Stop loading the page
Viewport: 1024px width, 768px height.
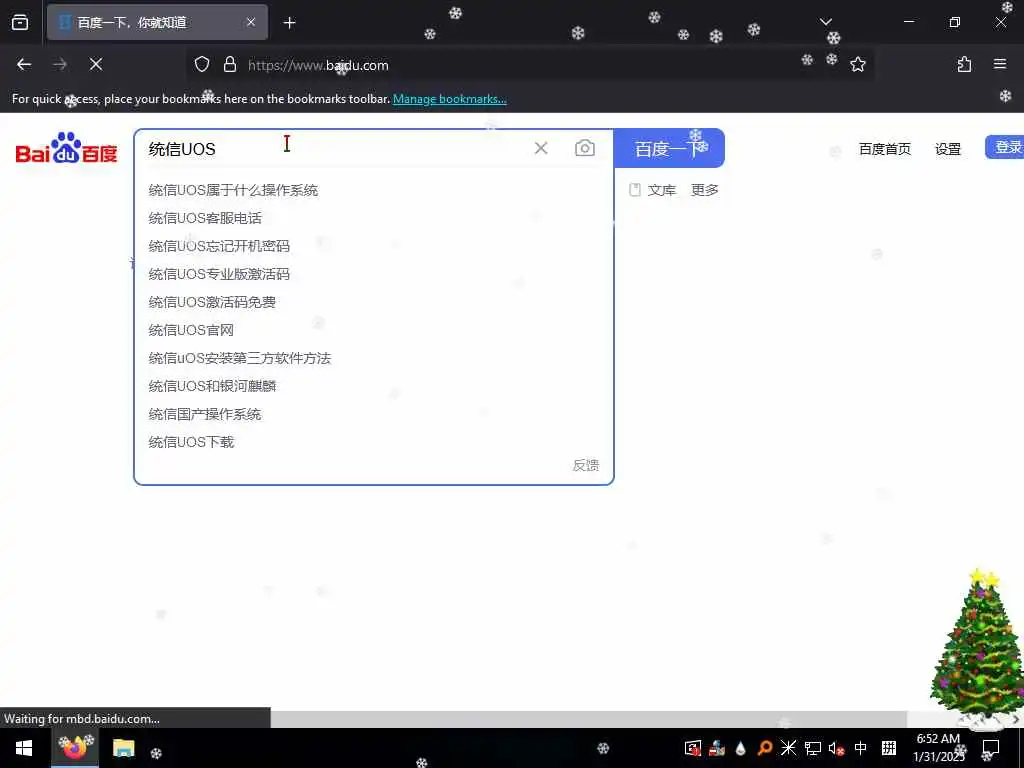point(96,65)
